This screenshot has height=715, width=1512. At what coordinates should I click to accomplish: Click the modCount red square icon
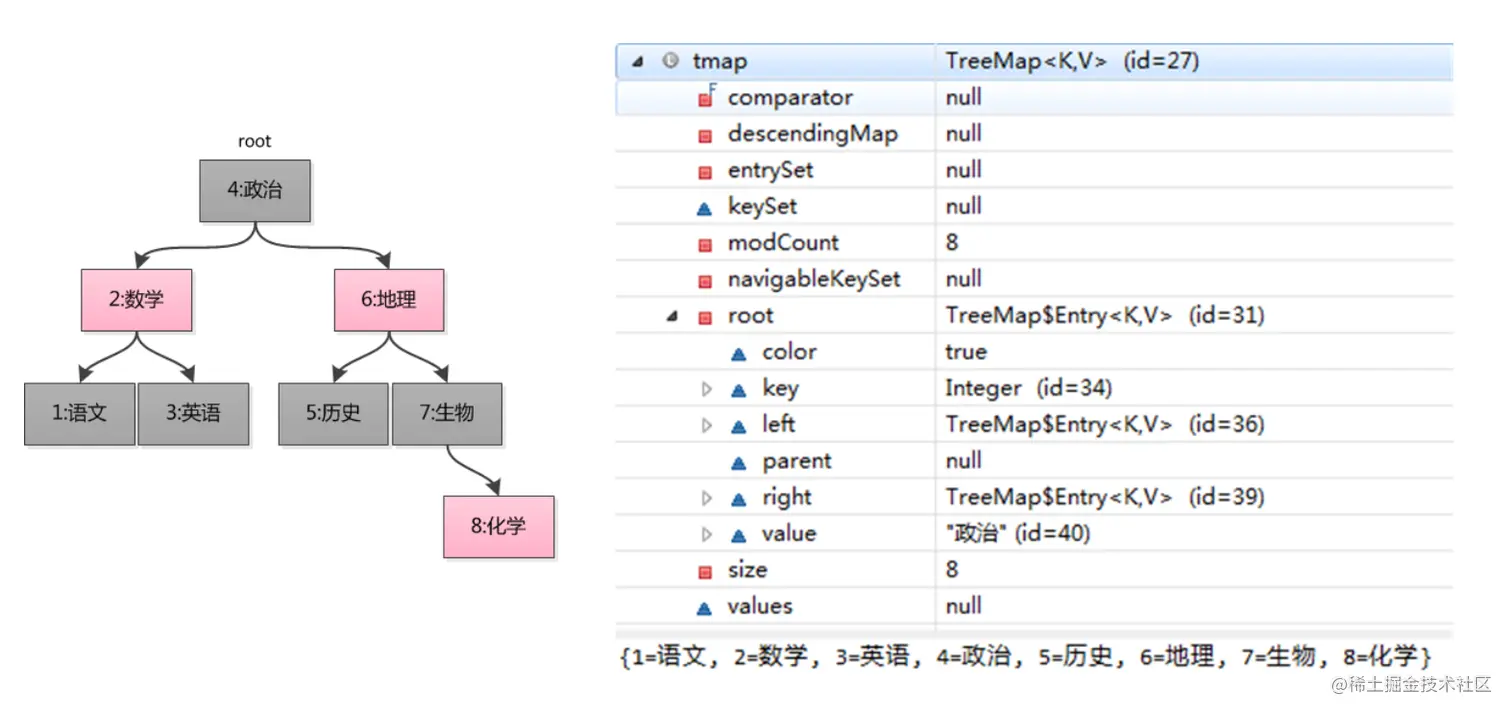click(x=705, y=244)
